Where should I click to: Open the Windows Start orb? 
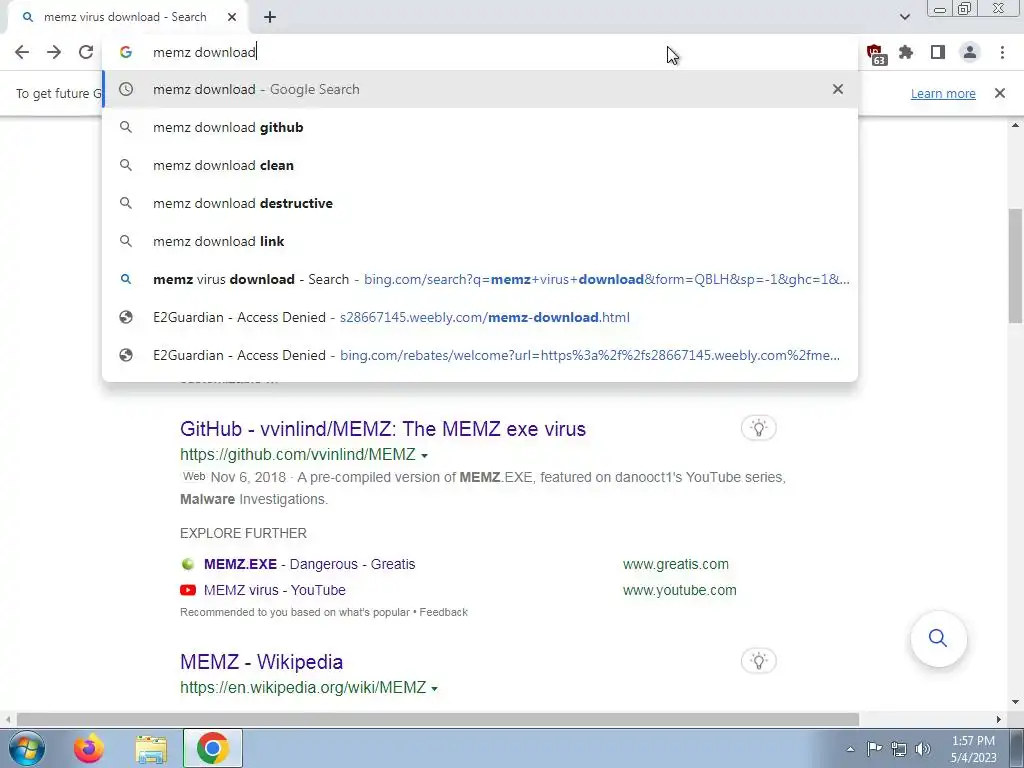[x=26, y=748]
